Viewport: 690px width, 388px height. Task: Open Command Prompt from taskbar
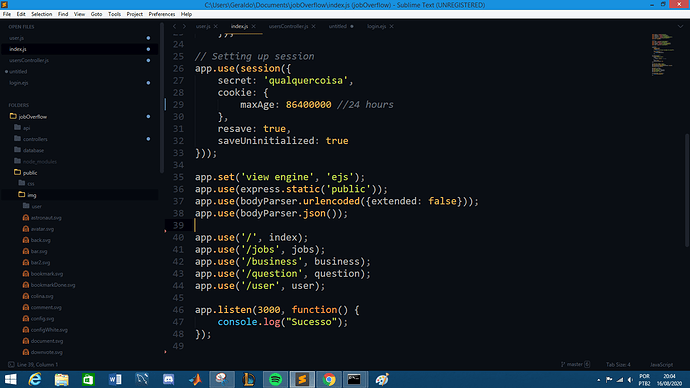pos(354,379)
